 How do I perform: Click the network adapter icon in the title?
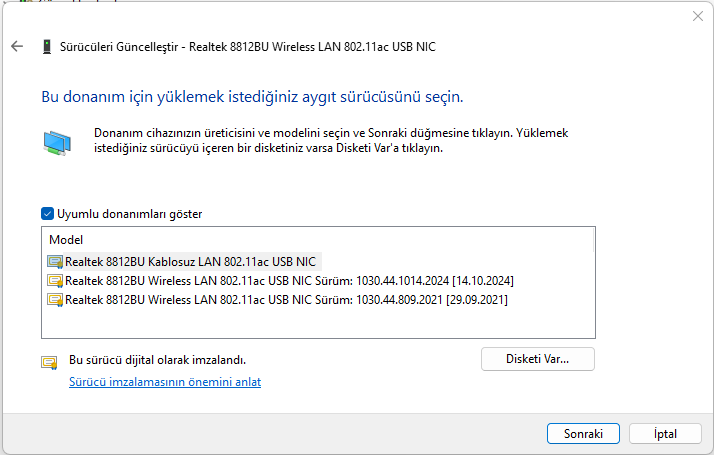pyautogui.click(x=46, y=46)
